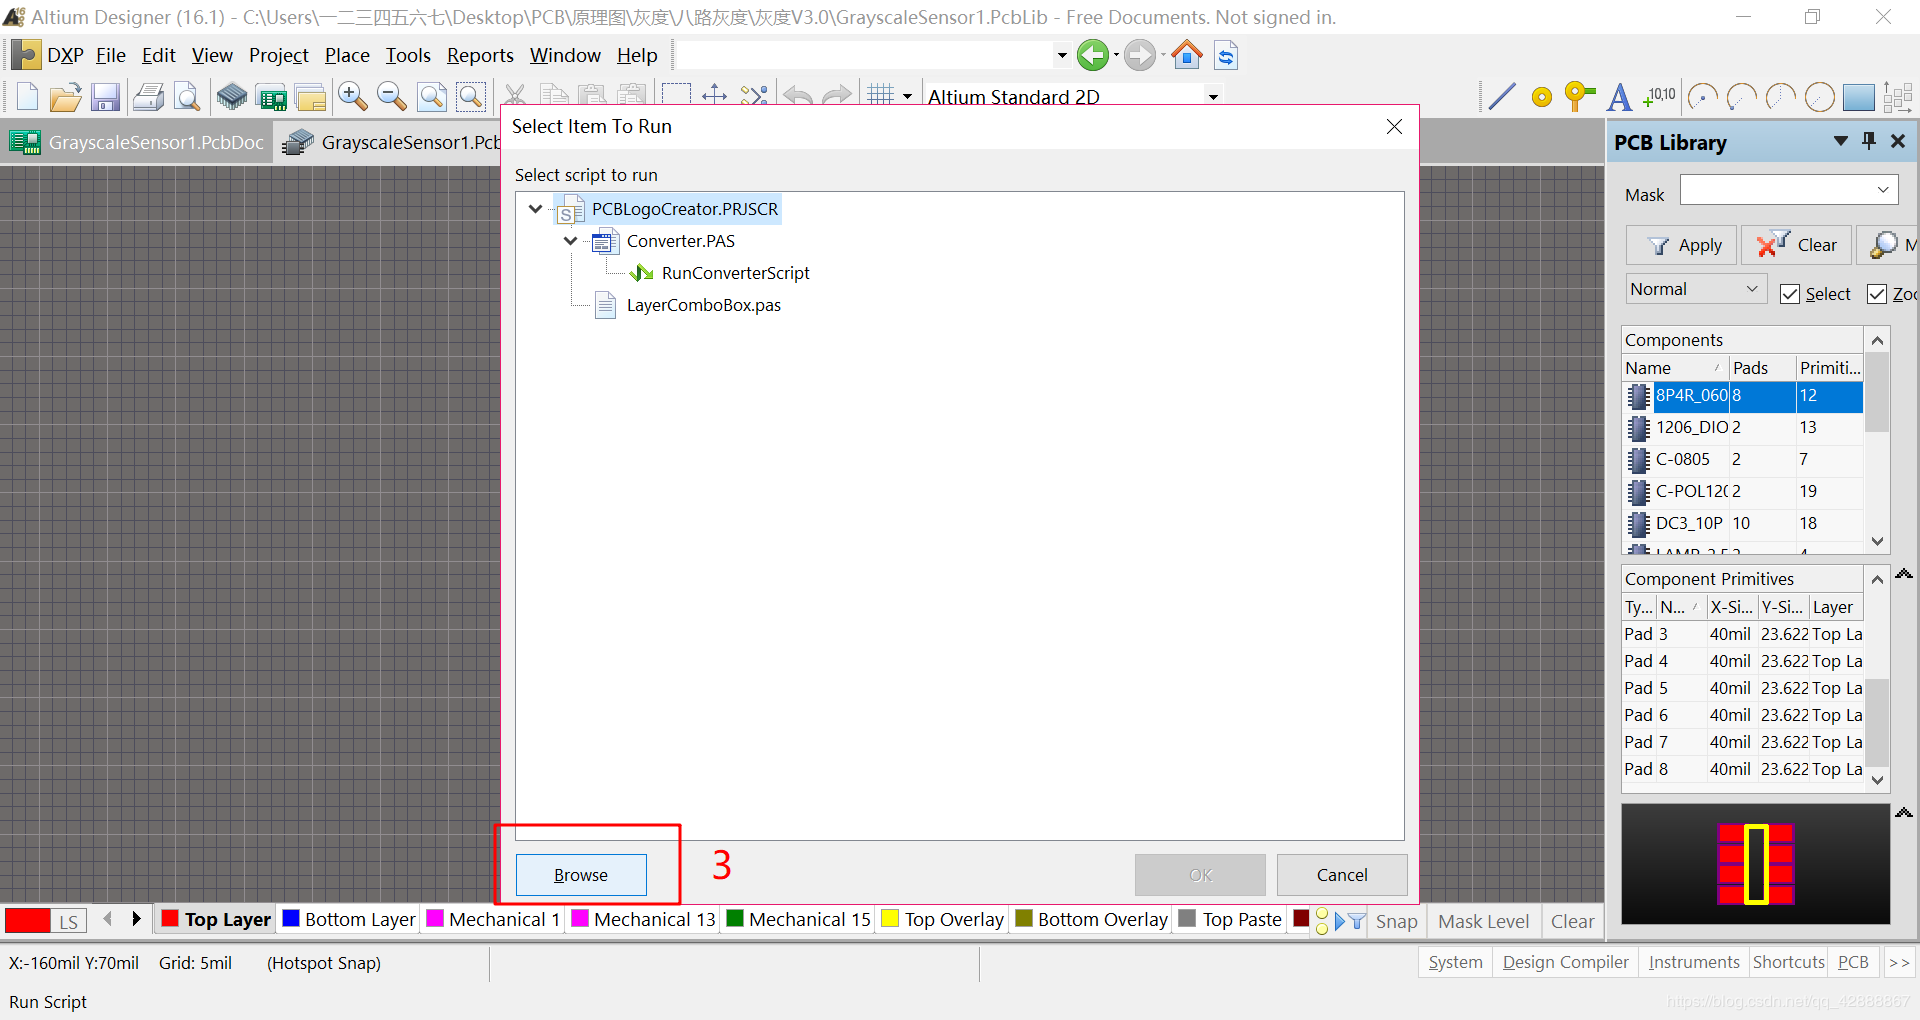Close the Select Item To Run dialog

(1394, 127)
